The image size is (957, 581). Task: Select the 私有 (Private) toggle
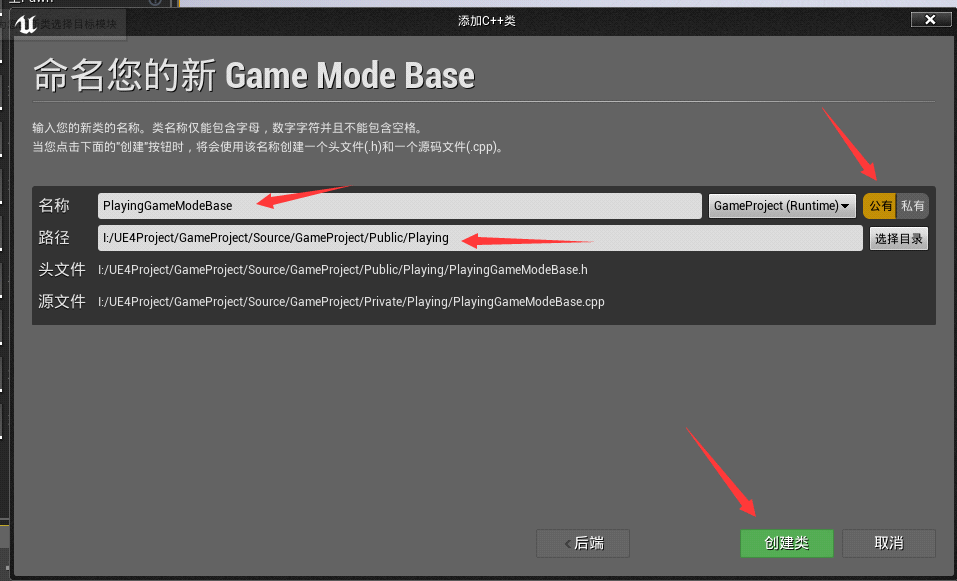click(x=912, y=206)
